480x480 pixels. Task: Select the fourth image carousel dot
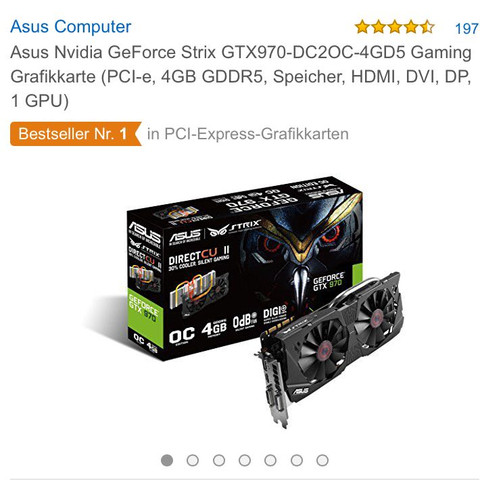tap(245, 460)
